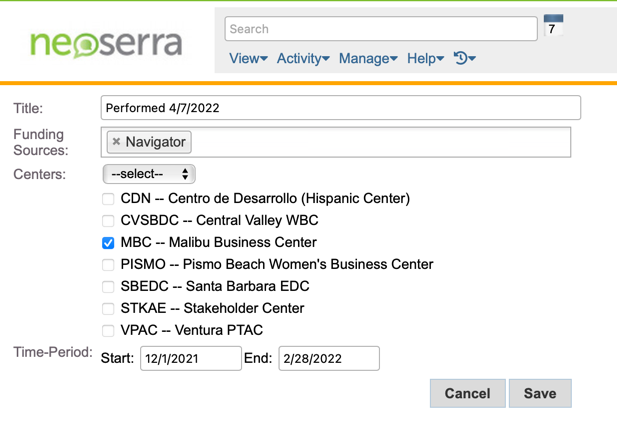Expand the Manage dropdown menu
617x427 pixels.
tap(368, 59)
